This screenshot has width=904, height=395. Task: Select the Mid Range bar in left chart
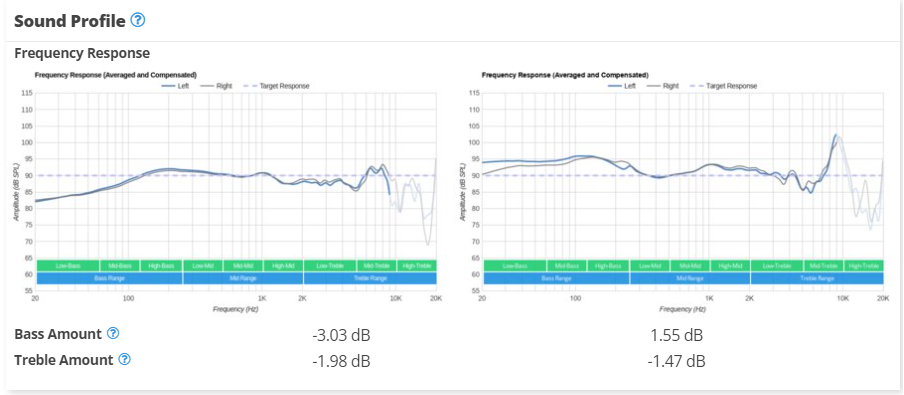click(243, 278)
